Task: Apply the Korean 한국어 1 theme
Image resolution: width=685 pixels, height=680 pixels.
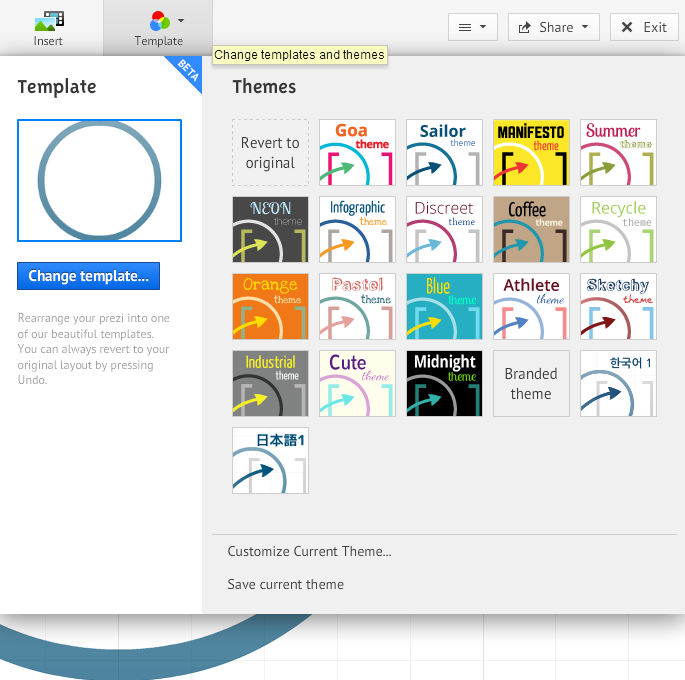Action: (618, 383)
